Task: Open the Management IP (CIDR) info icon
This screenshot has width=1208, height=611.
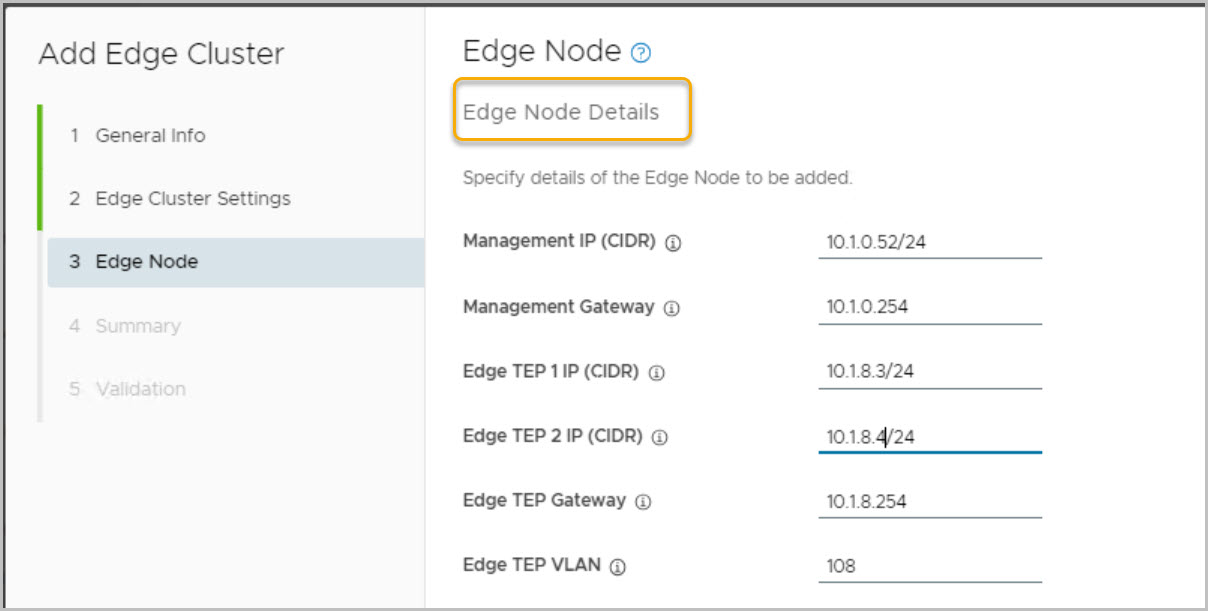Action: click(673, 243)
